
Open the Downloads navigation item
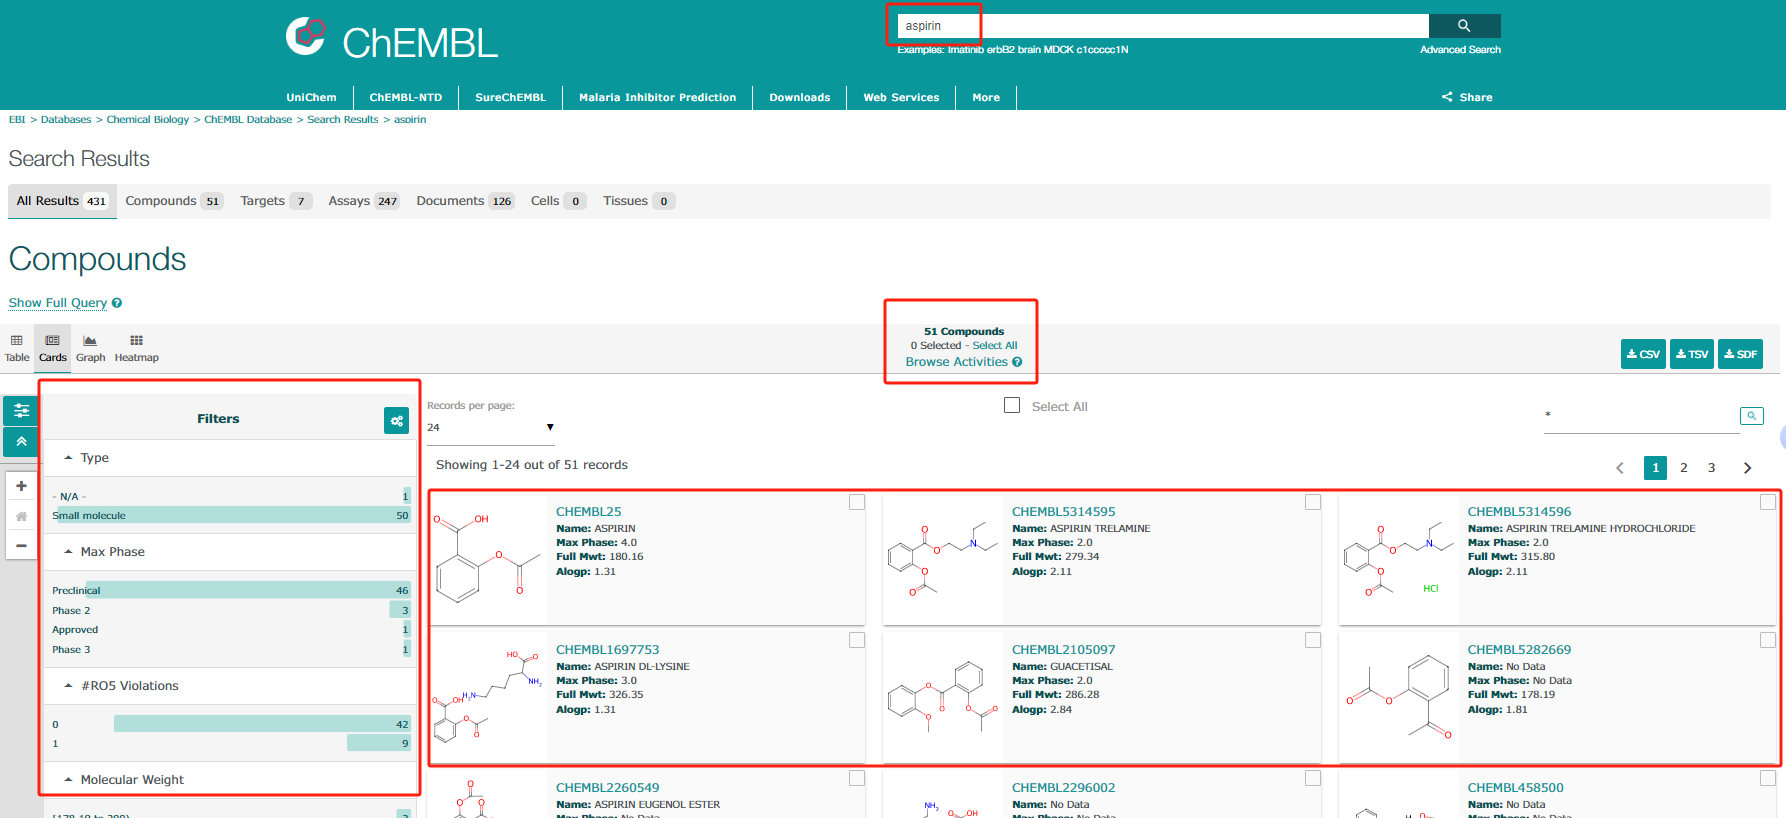[x=799, y=97]
